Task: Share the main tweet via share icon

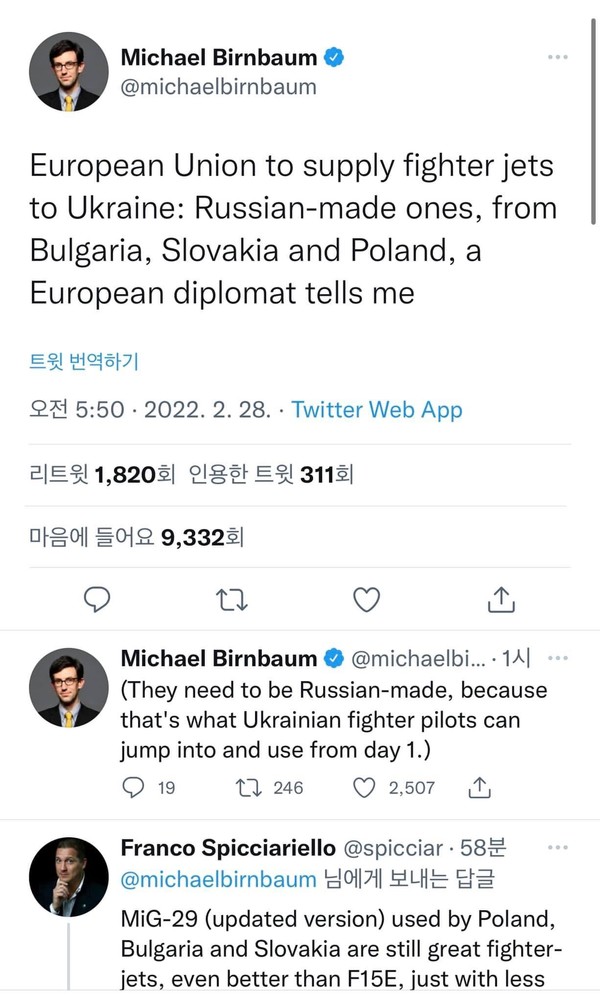Action: (x=501, y=598)
